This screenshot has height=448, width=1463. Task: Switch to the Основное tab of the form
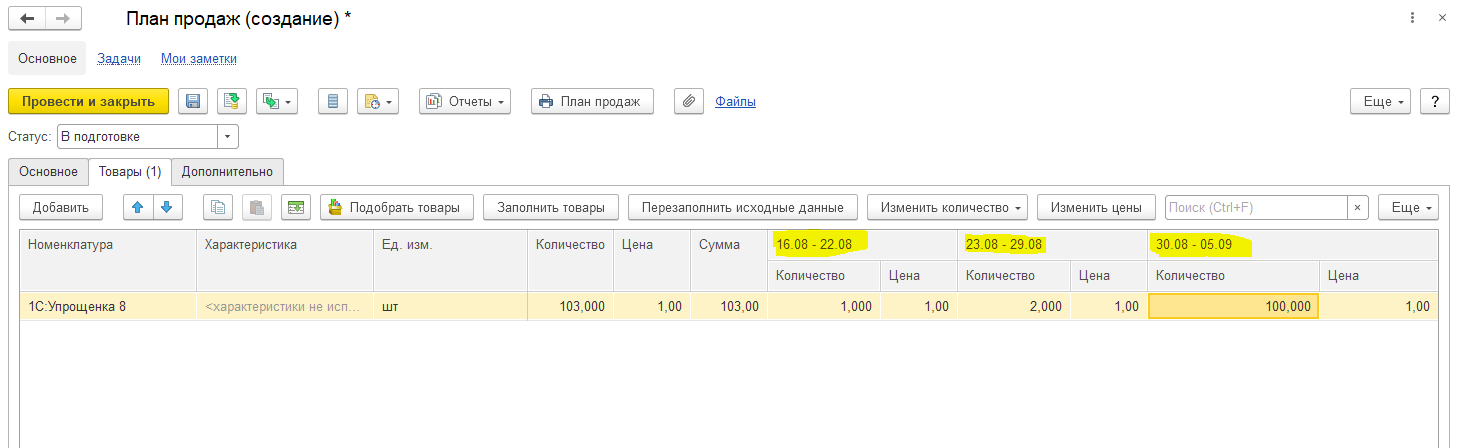pyautogui.click(x=48, y=171)
